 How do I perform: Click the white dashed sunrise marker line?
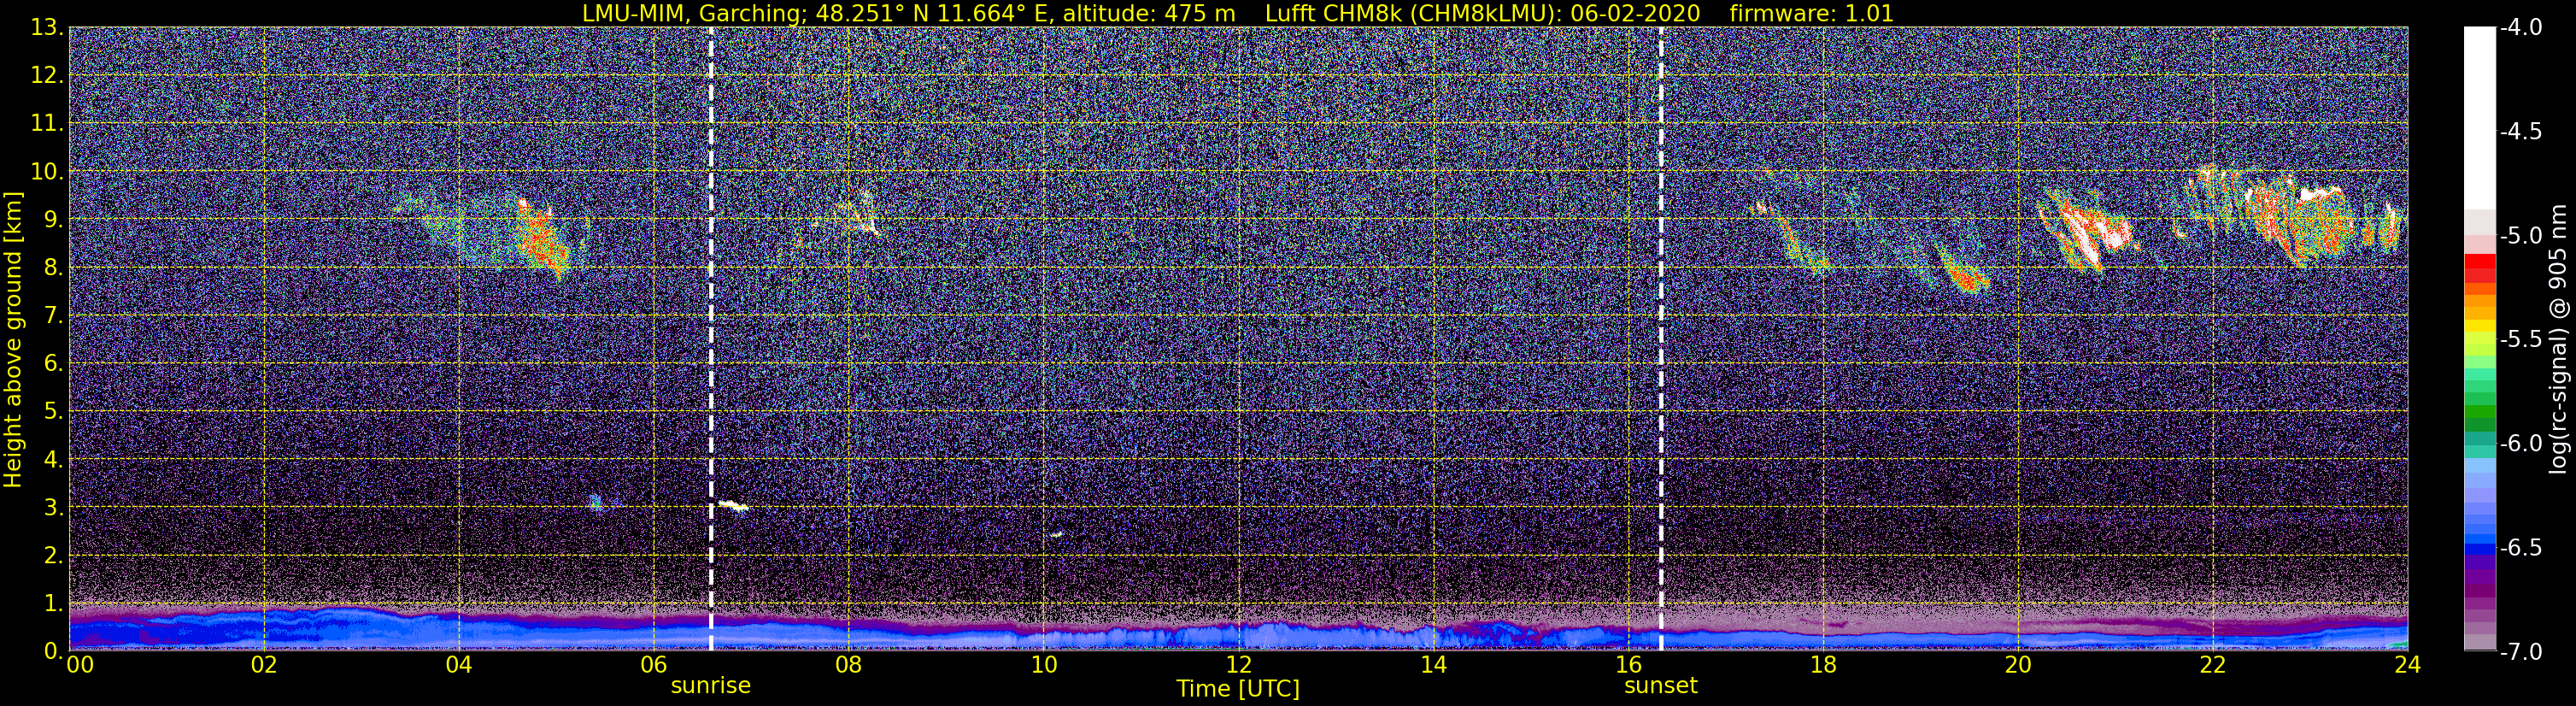click(711, 339)
